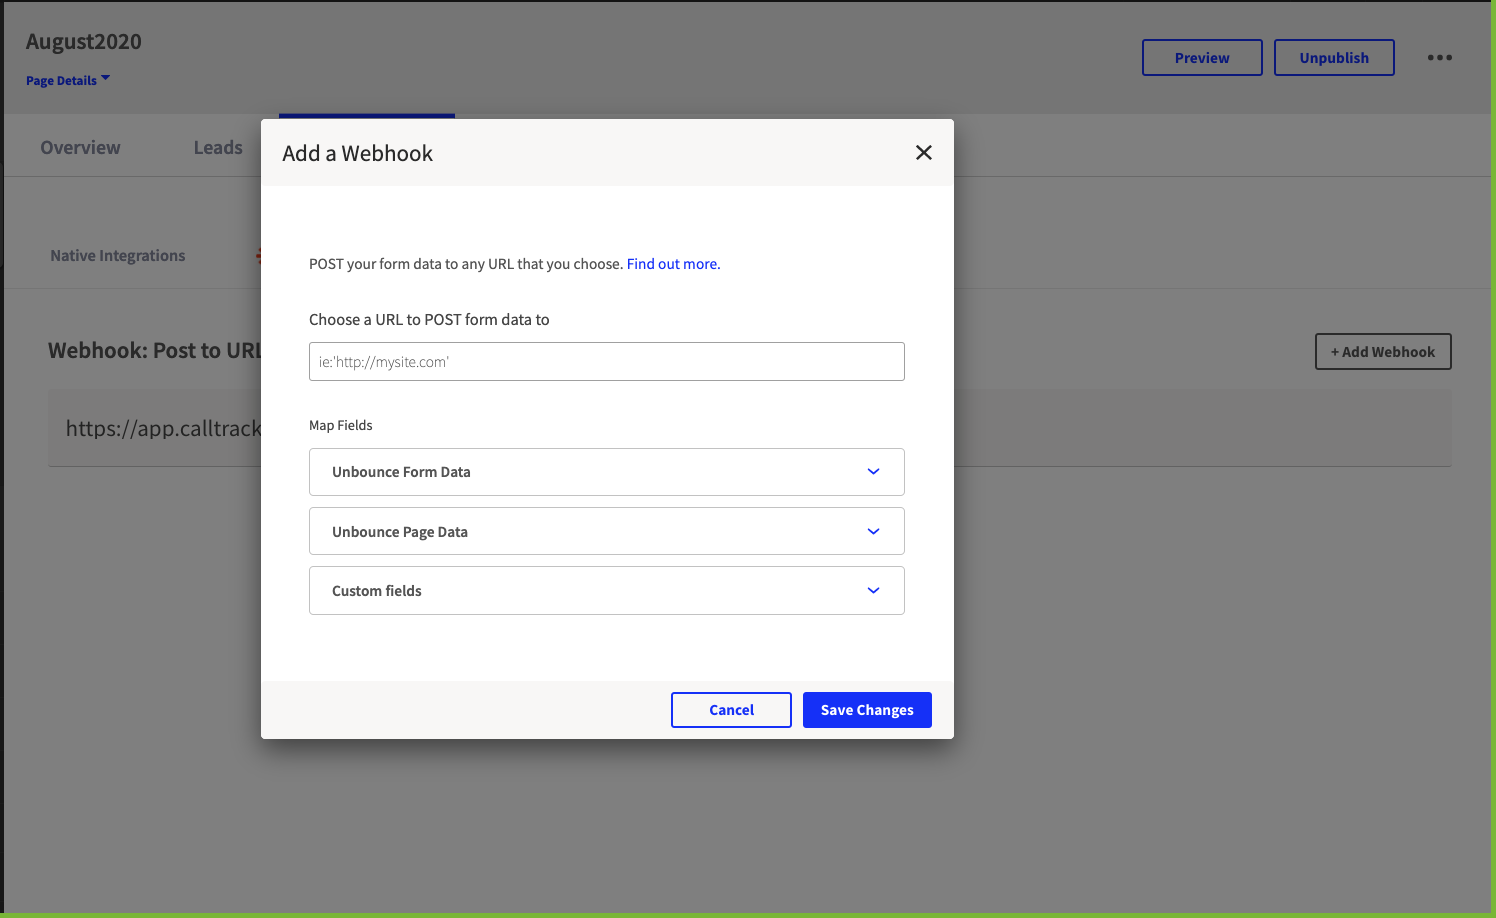The width and height of the screenshot is (1496, 918).
Task: Open the three-dot more options menu
Action: tap(1439, 57)
